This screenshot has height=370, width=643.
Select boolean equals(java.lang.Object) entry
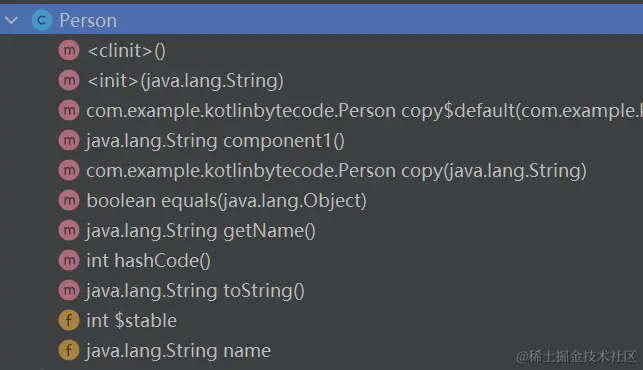click(x=226, y=201)
